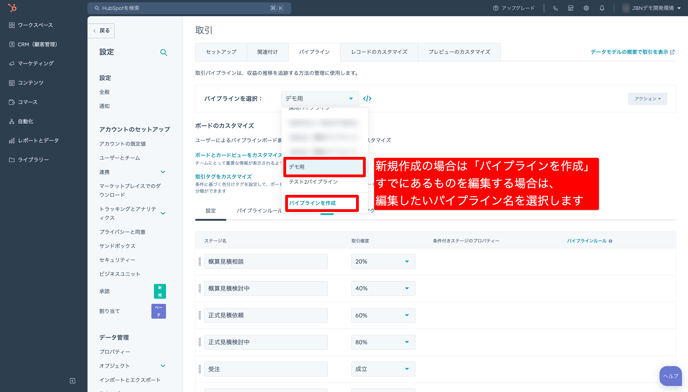
Task: Edit the 正式見積検討中 stage name field
Action: point(266,342)
